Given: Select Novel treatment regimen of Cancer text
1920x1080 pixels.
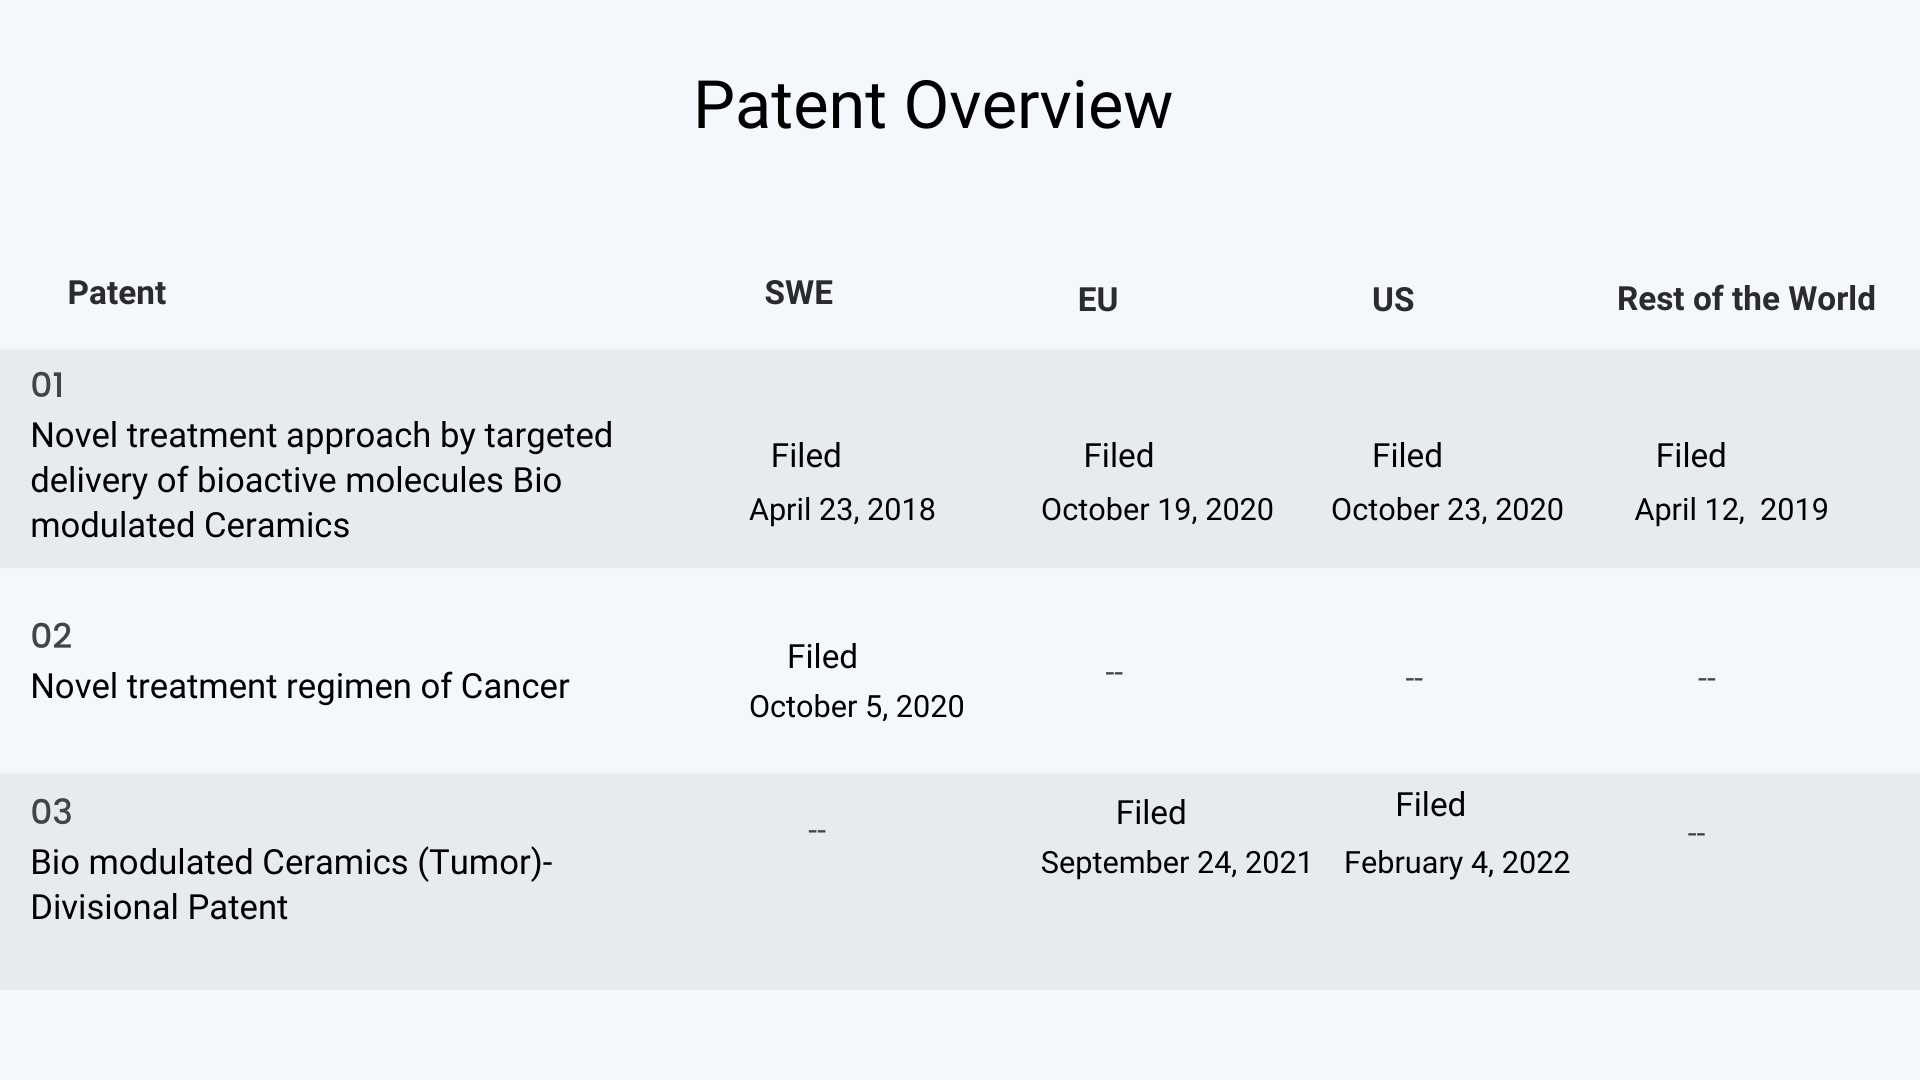Looking at the screenshot, I should click(300, 687).
